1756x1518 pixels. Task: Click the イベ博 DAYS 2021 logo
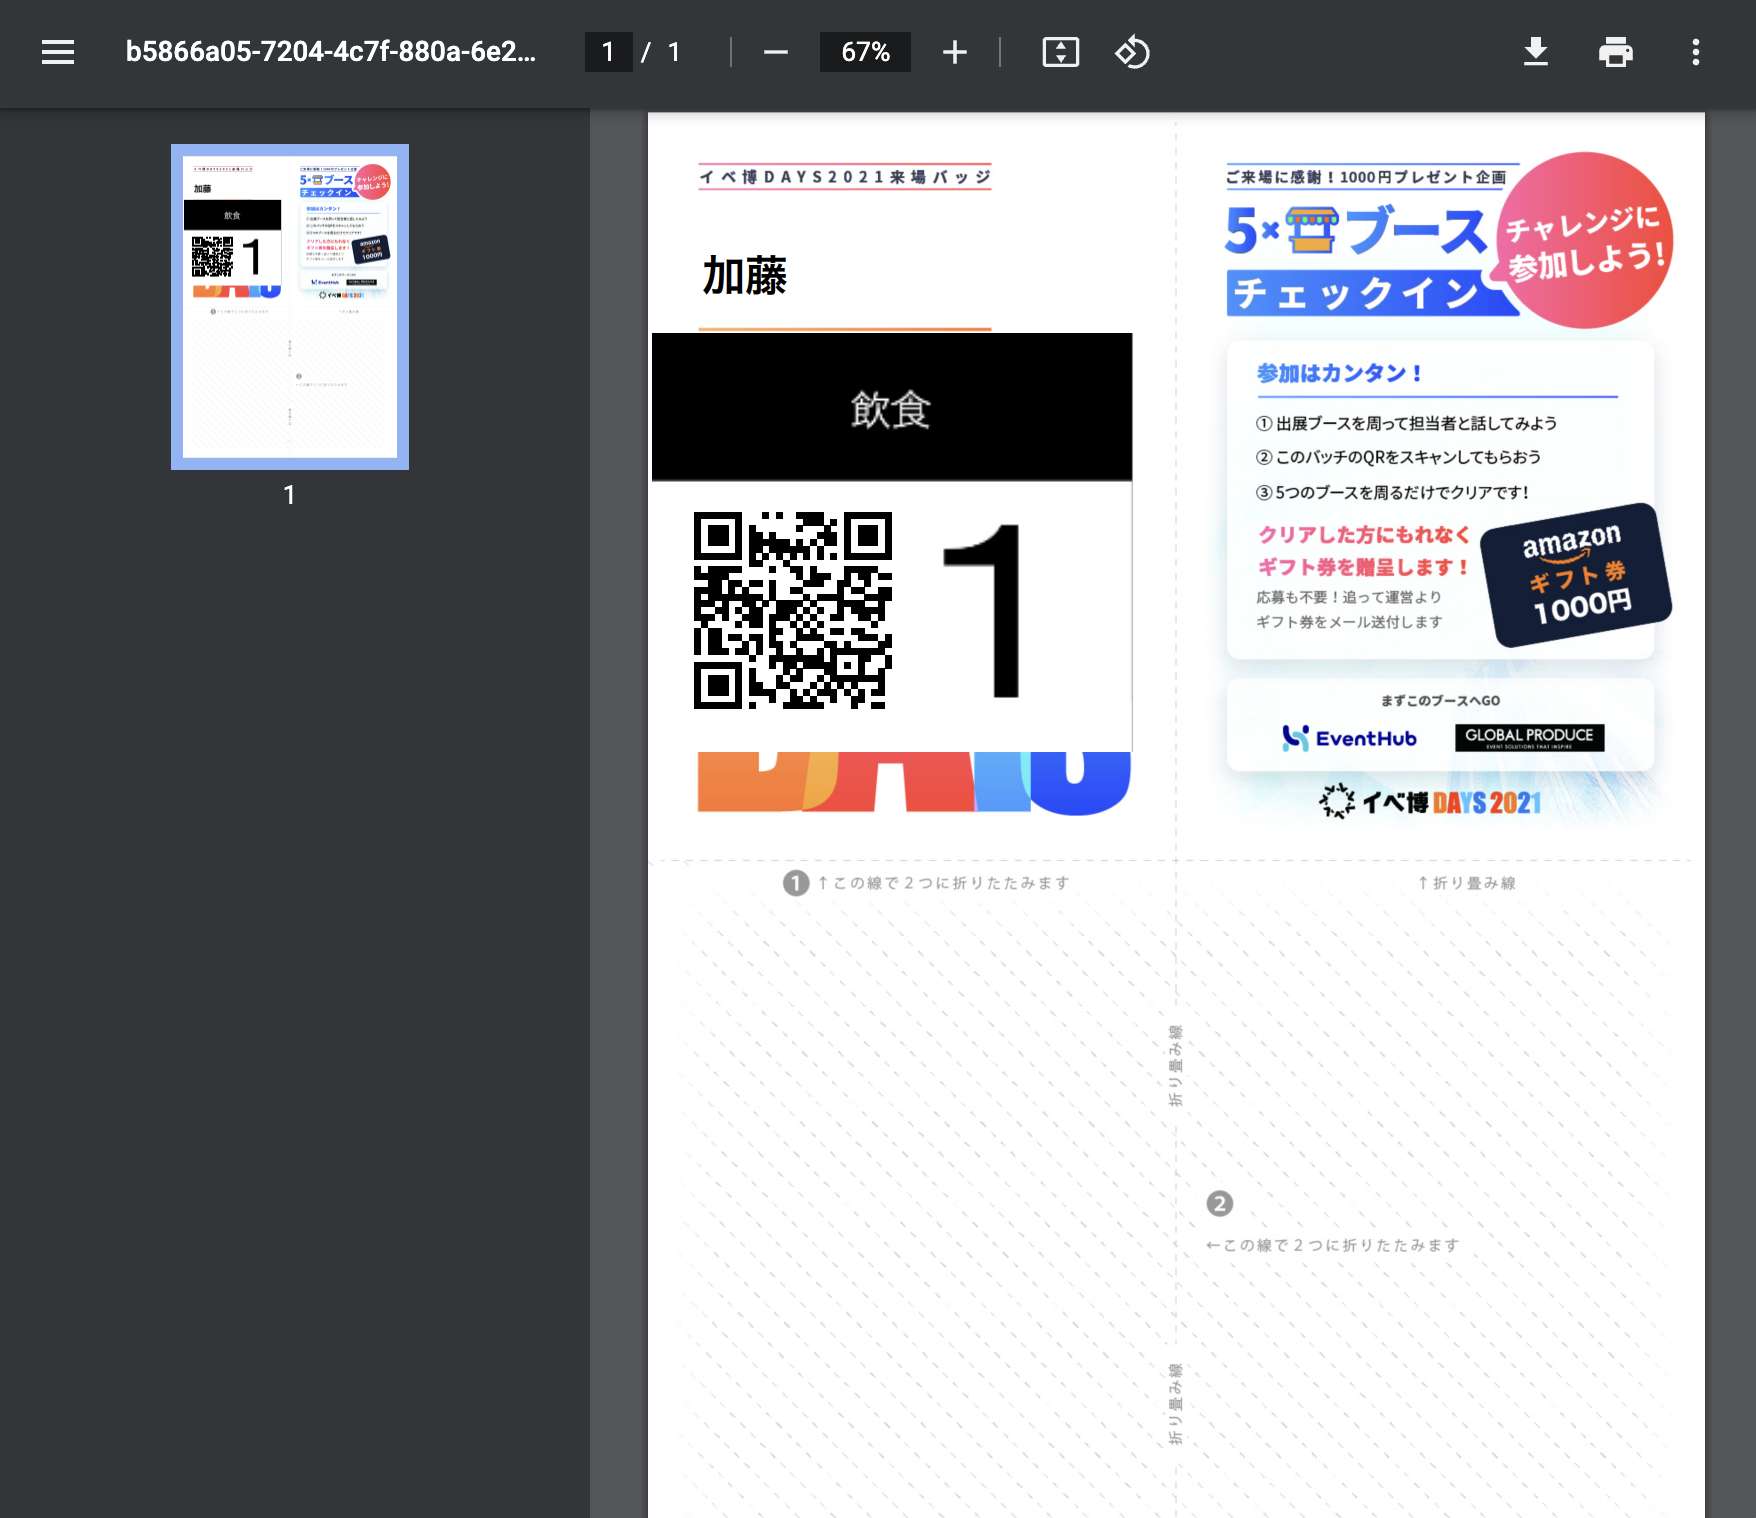1430,802
